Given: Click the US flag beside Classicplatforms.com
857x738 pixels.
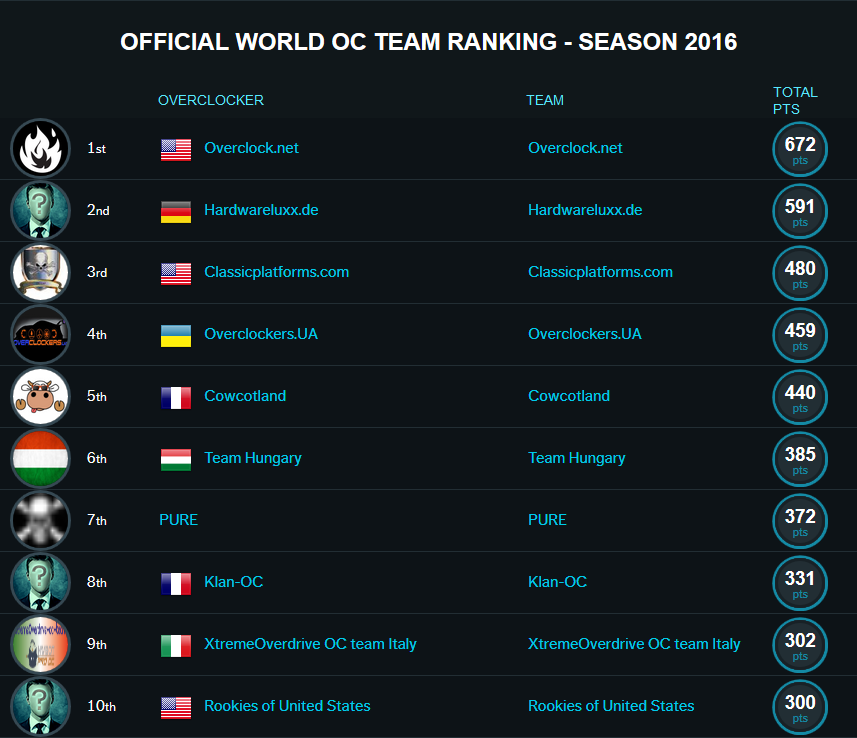Looking at the screenshot, I should tap(176, 273).
